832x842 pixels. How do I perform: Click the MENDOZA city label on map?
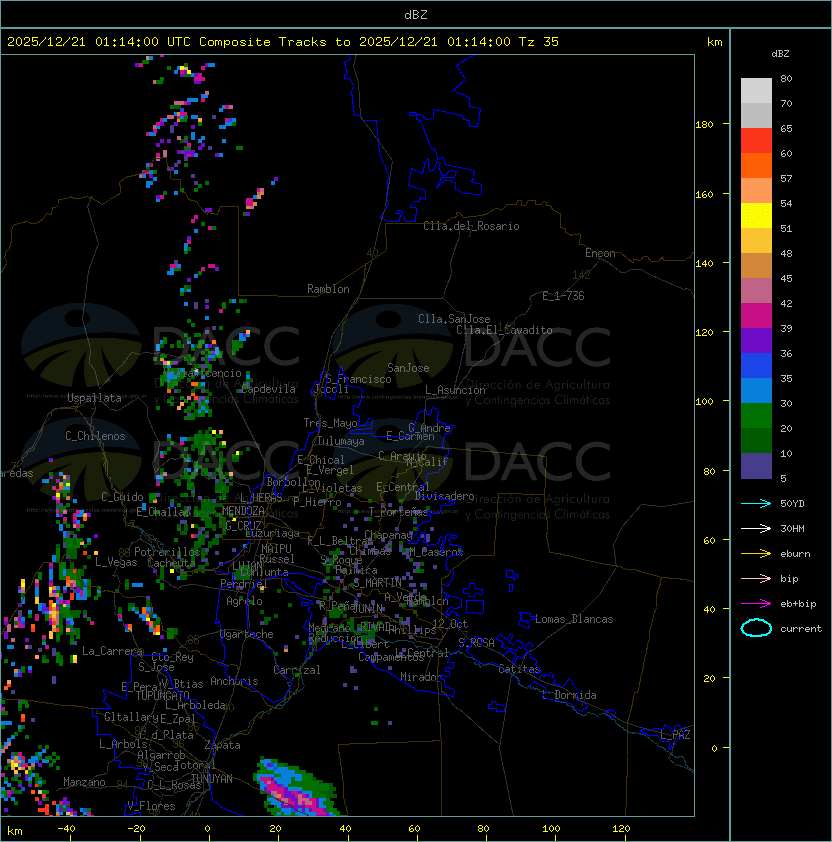coord(244,511)
